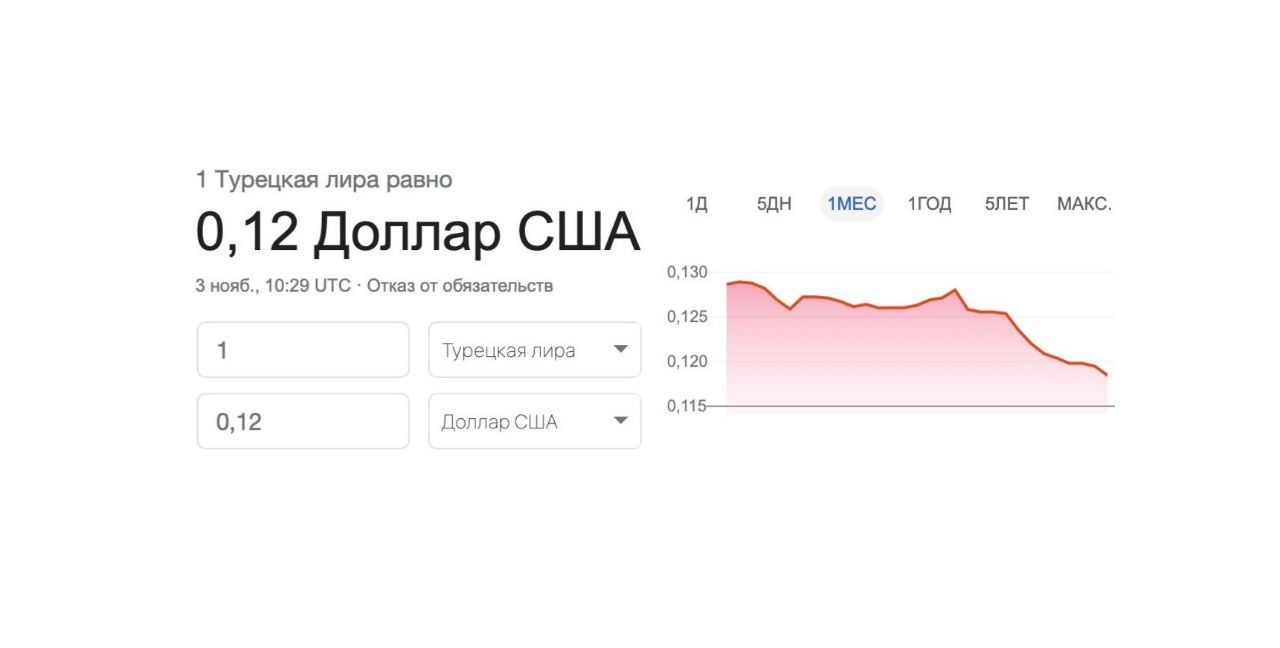
Task: Open the Турецкая лира currency selector
Action: pos(534,350)
